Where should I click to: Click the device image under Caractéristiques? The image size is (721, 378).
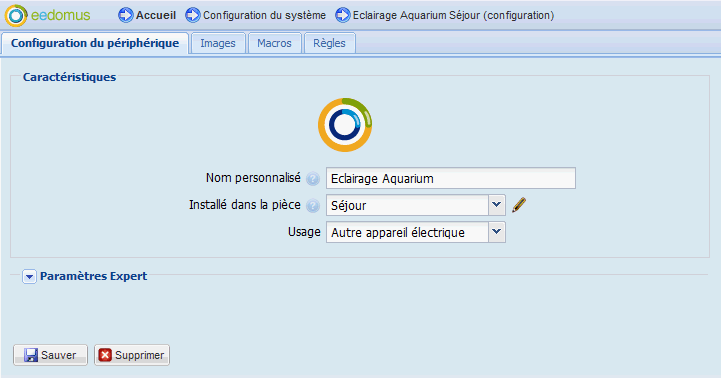(x=345, y=125)
